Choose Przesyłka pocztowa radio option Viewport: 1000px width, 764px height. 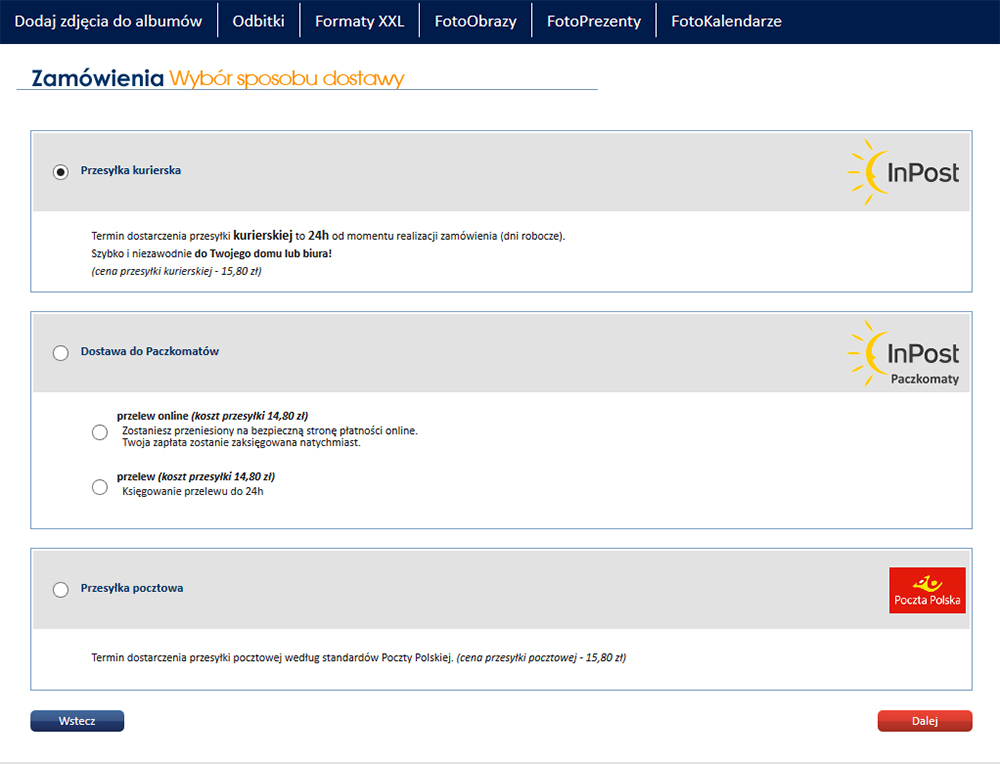pyautogui.click(x=61, y=589)
